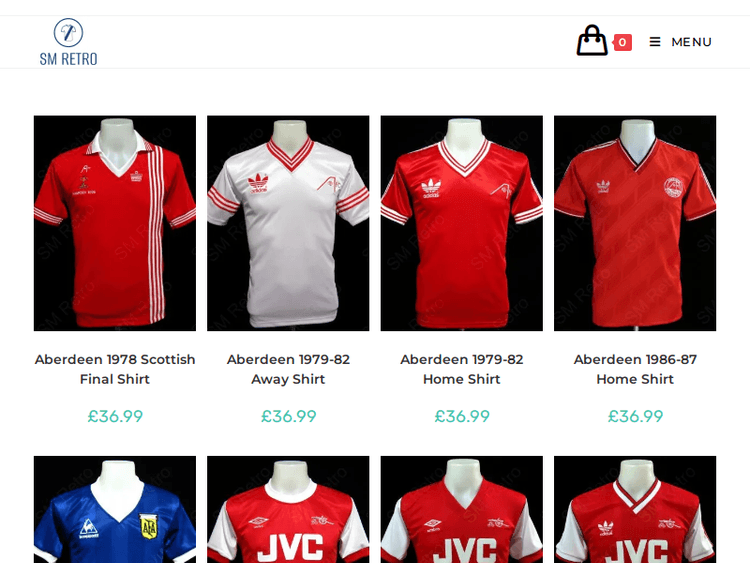Open Aberdeen 1986-87 Home Shirt image

tap(635, 223)
